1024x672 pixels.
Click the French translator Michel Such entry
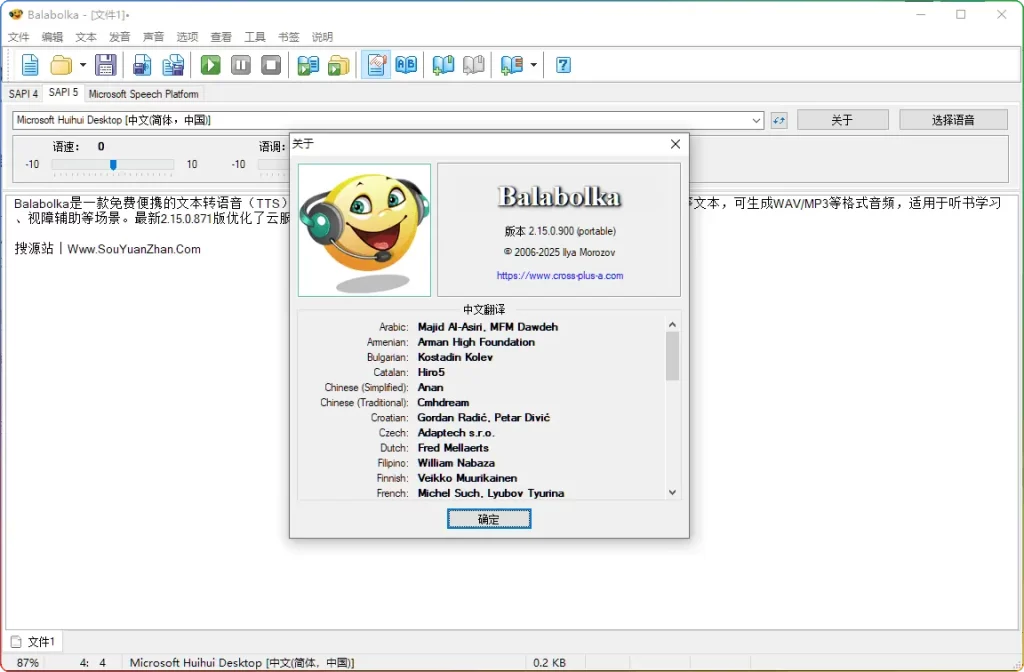(x=490, y=493)
